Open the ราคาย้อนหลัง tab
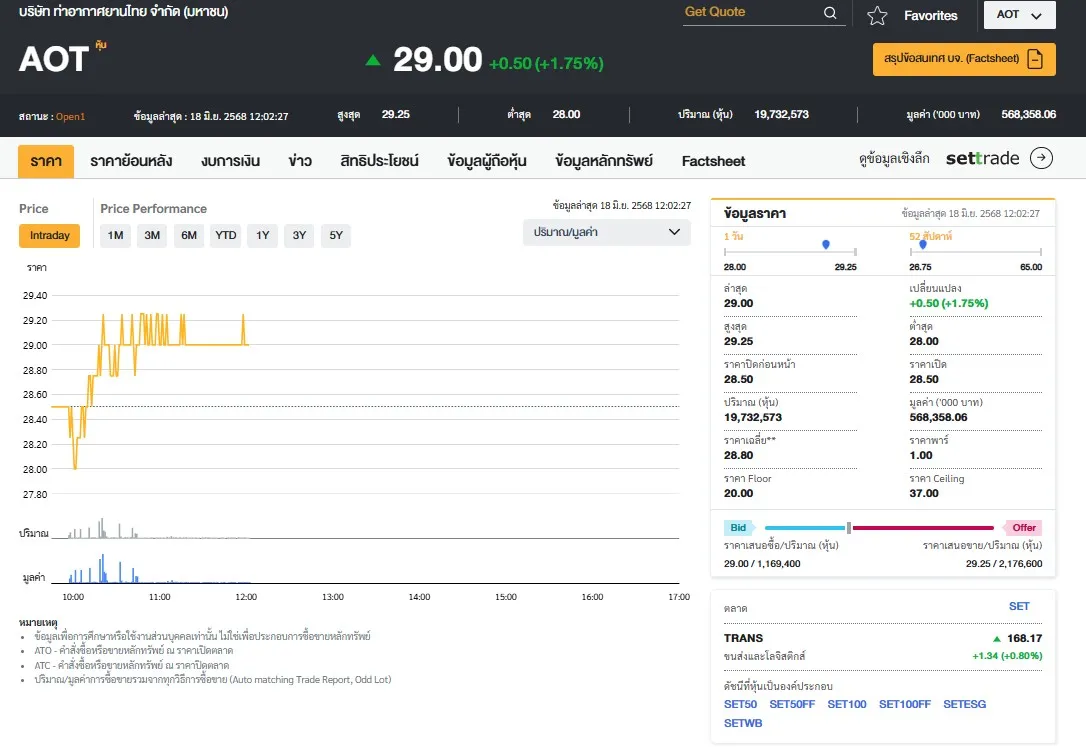The height and width of the screenshot is (747, 1086). coord(131,161)
